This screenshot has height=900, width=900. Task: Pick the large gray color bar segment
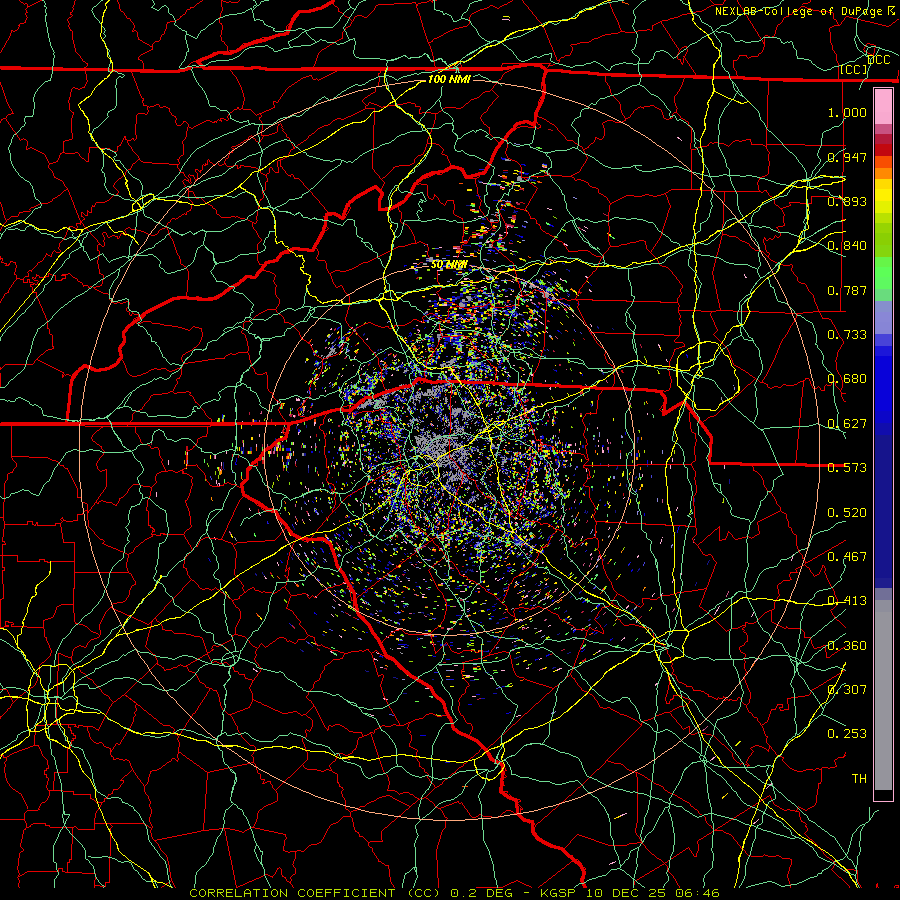point(883,695)
